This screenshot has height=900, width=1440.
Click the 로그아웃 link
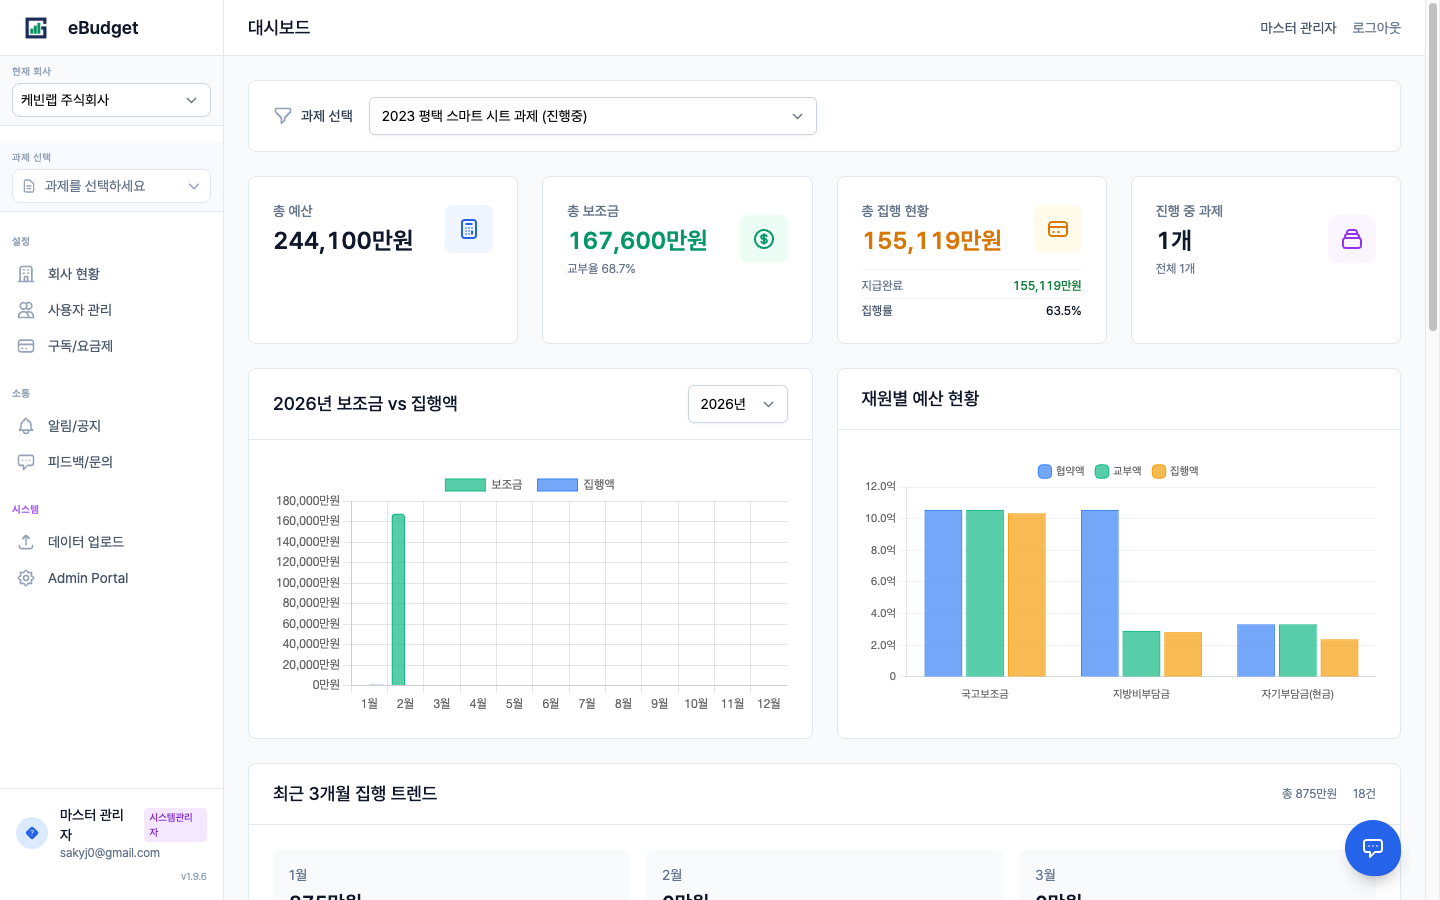pyautogui.click(x=1377, y=27)
